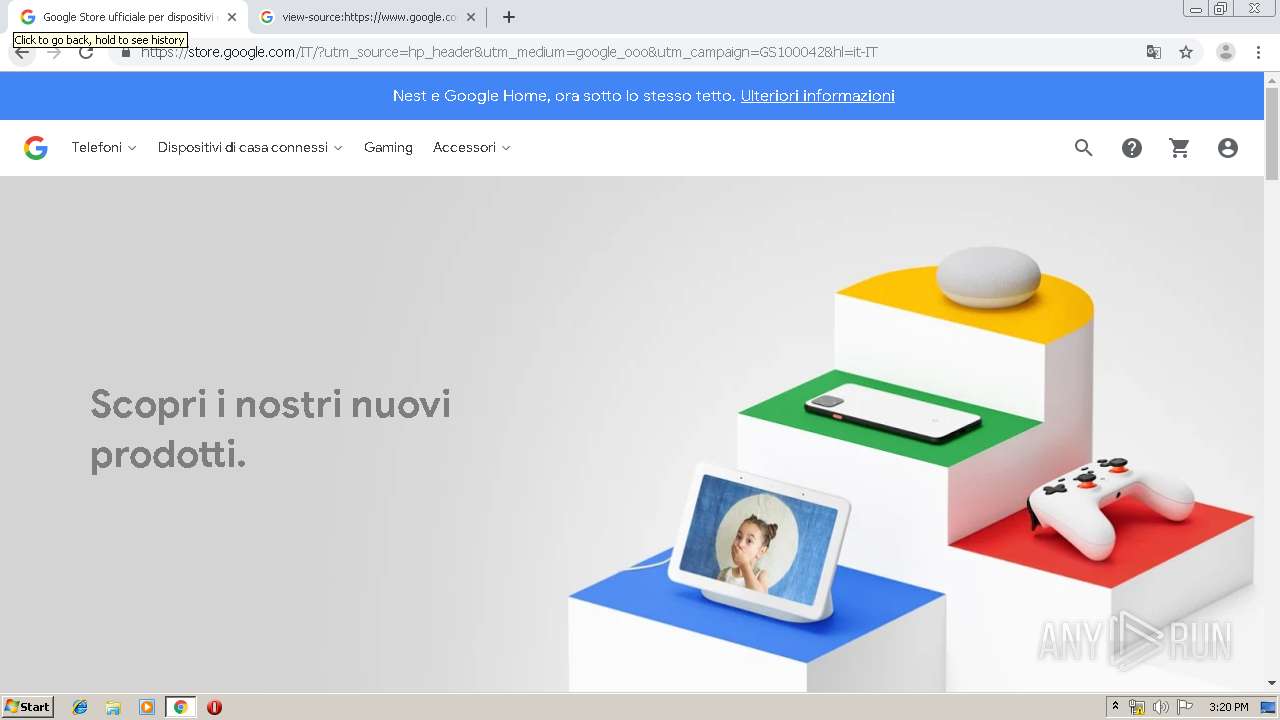Viewport: 1280px width, 720px height.
Task: Open the account profile icon in store header
Action: tap(1228, 148)
